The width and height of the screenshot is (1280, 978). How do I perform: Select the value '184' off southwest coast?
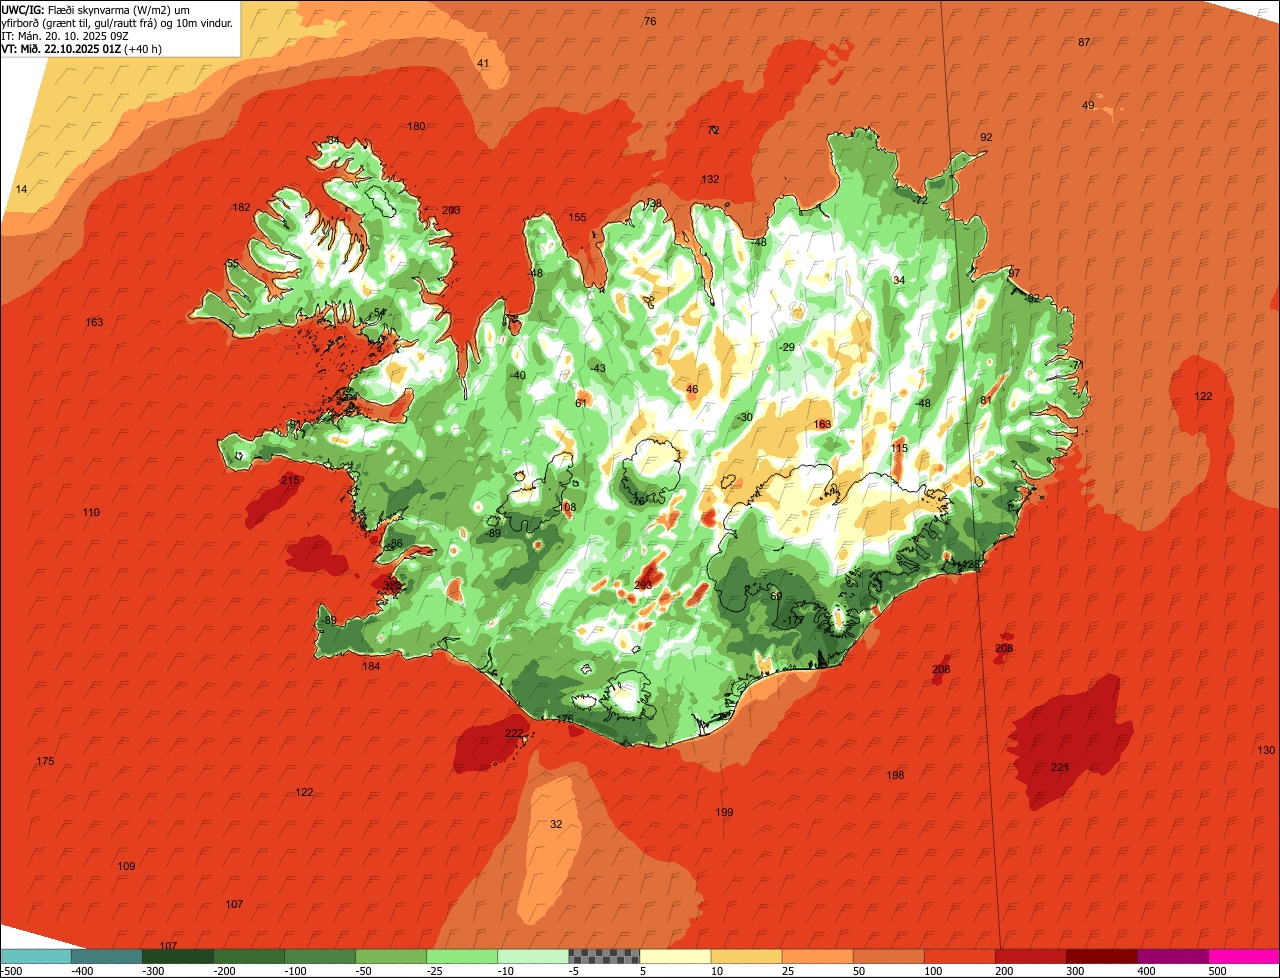point(371,666)
